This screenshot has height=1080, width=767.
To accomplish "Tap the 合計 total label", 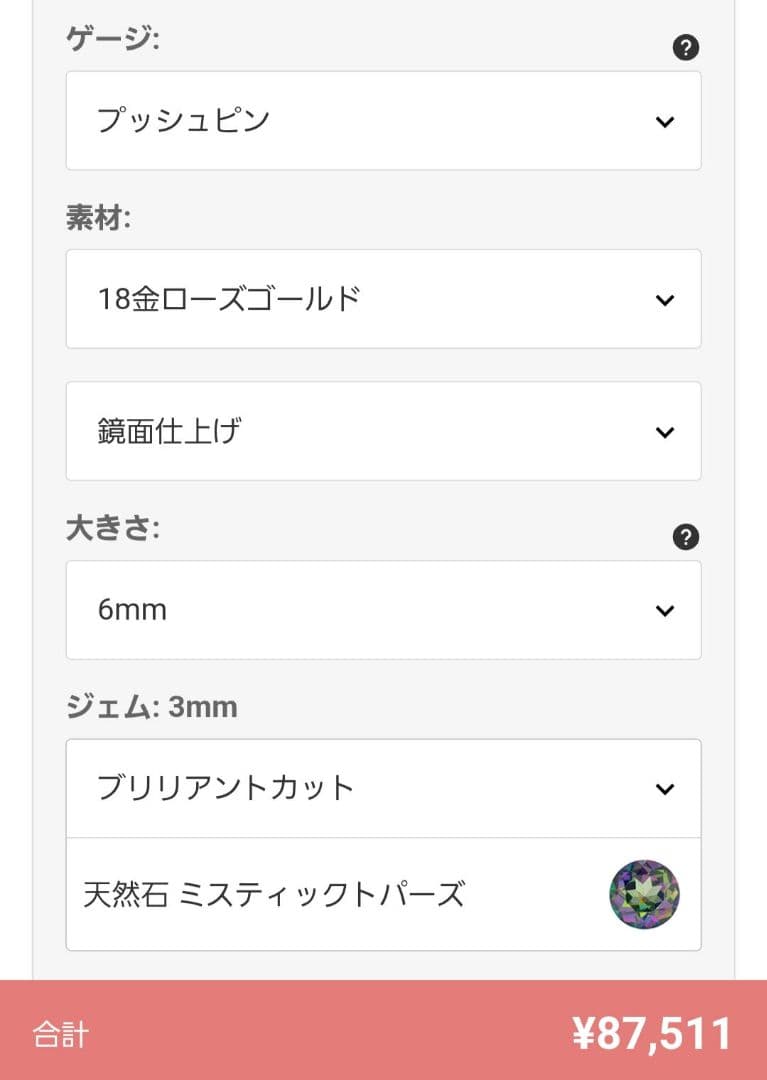I will (60, 1034).
